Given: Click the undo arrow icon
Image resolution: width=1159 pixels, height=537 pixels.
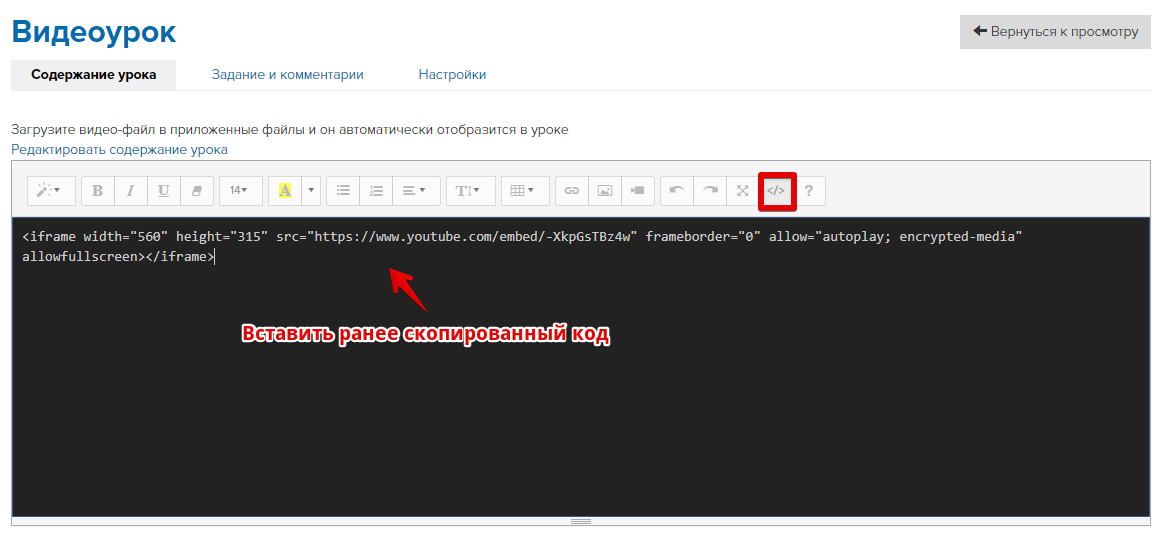Looking at the screenshot, I should 677,191.
